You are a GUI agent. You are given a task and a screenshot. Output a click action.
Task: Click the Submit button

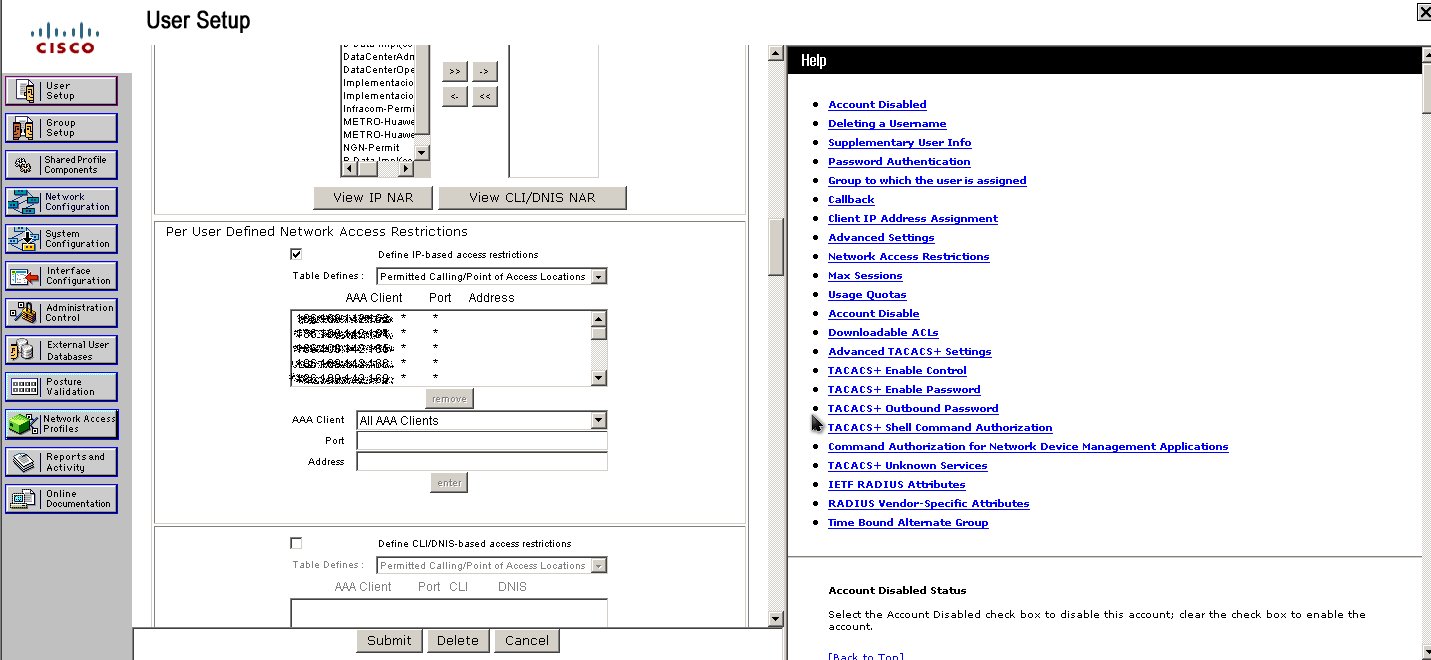(389, 641)
